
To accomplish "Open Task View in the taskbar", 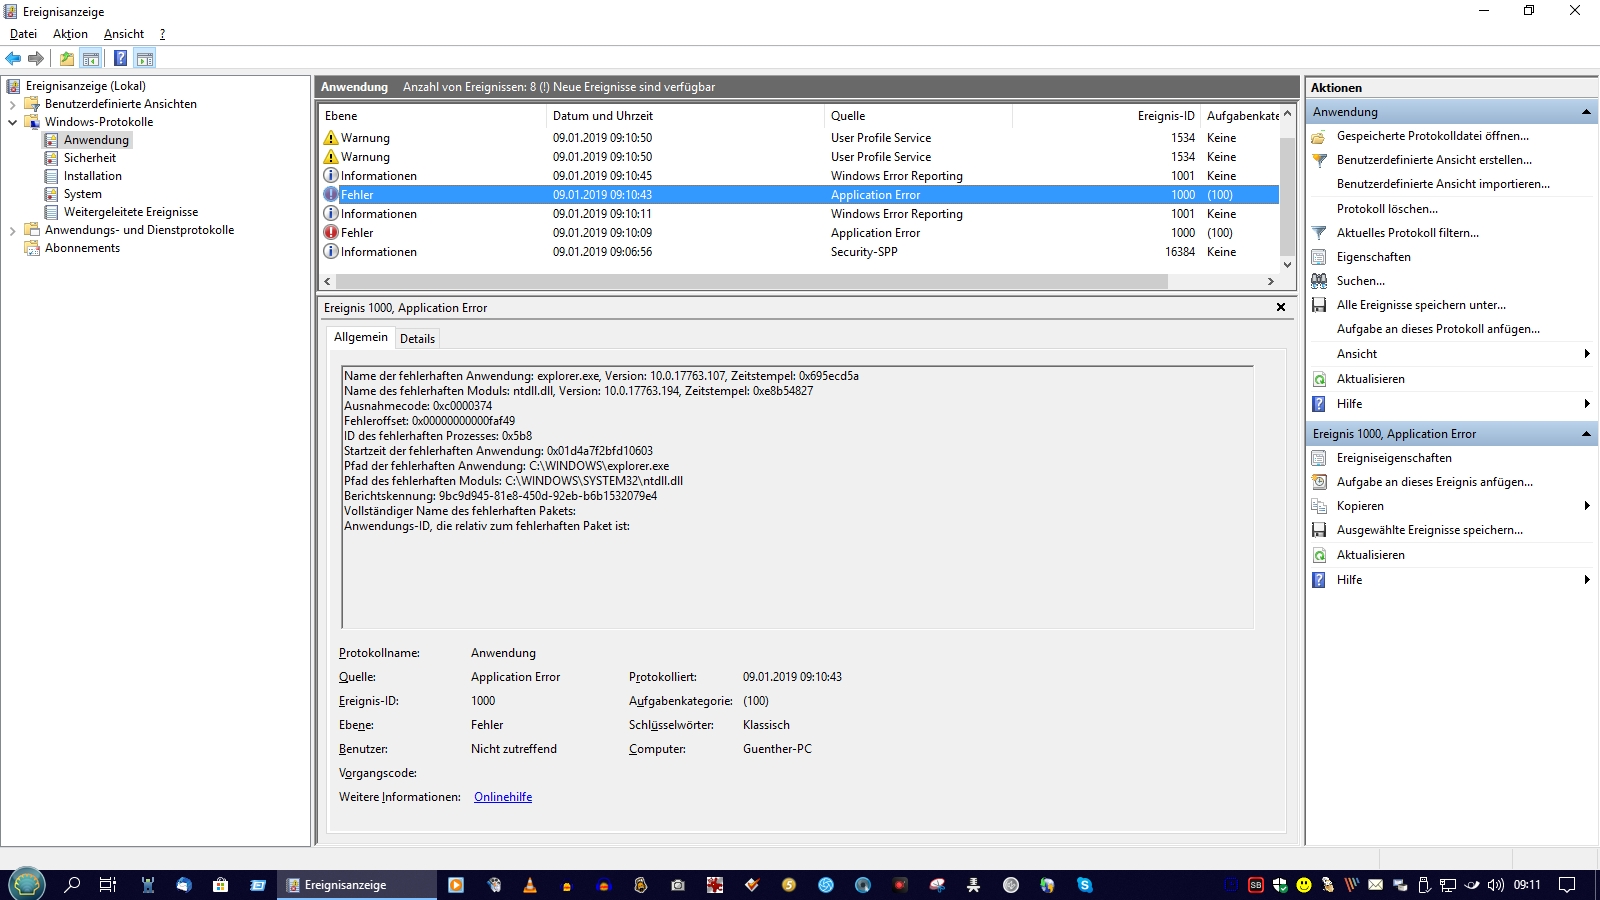I will [x=108, y=885].
